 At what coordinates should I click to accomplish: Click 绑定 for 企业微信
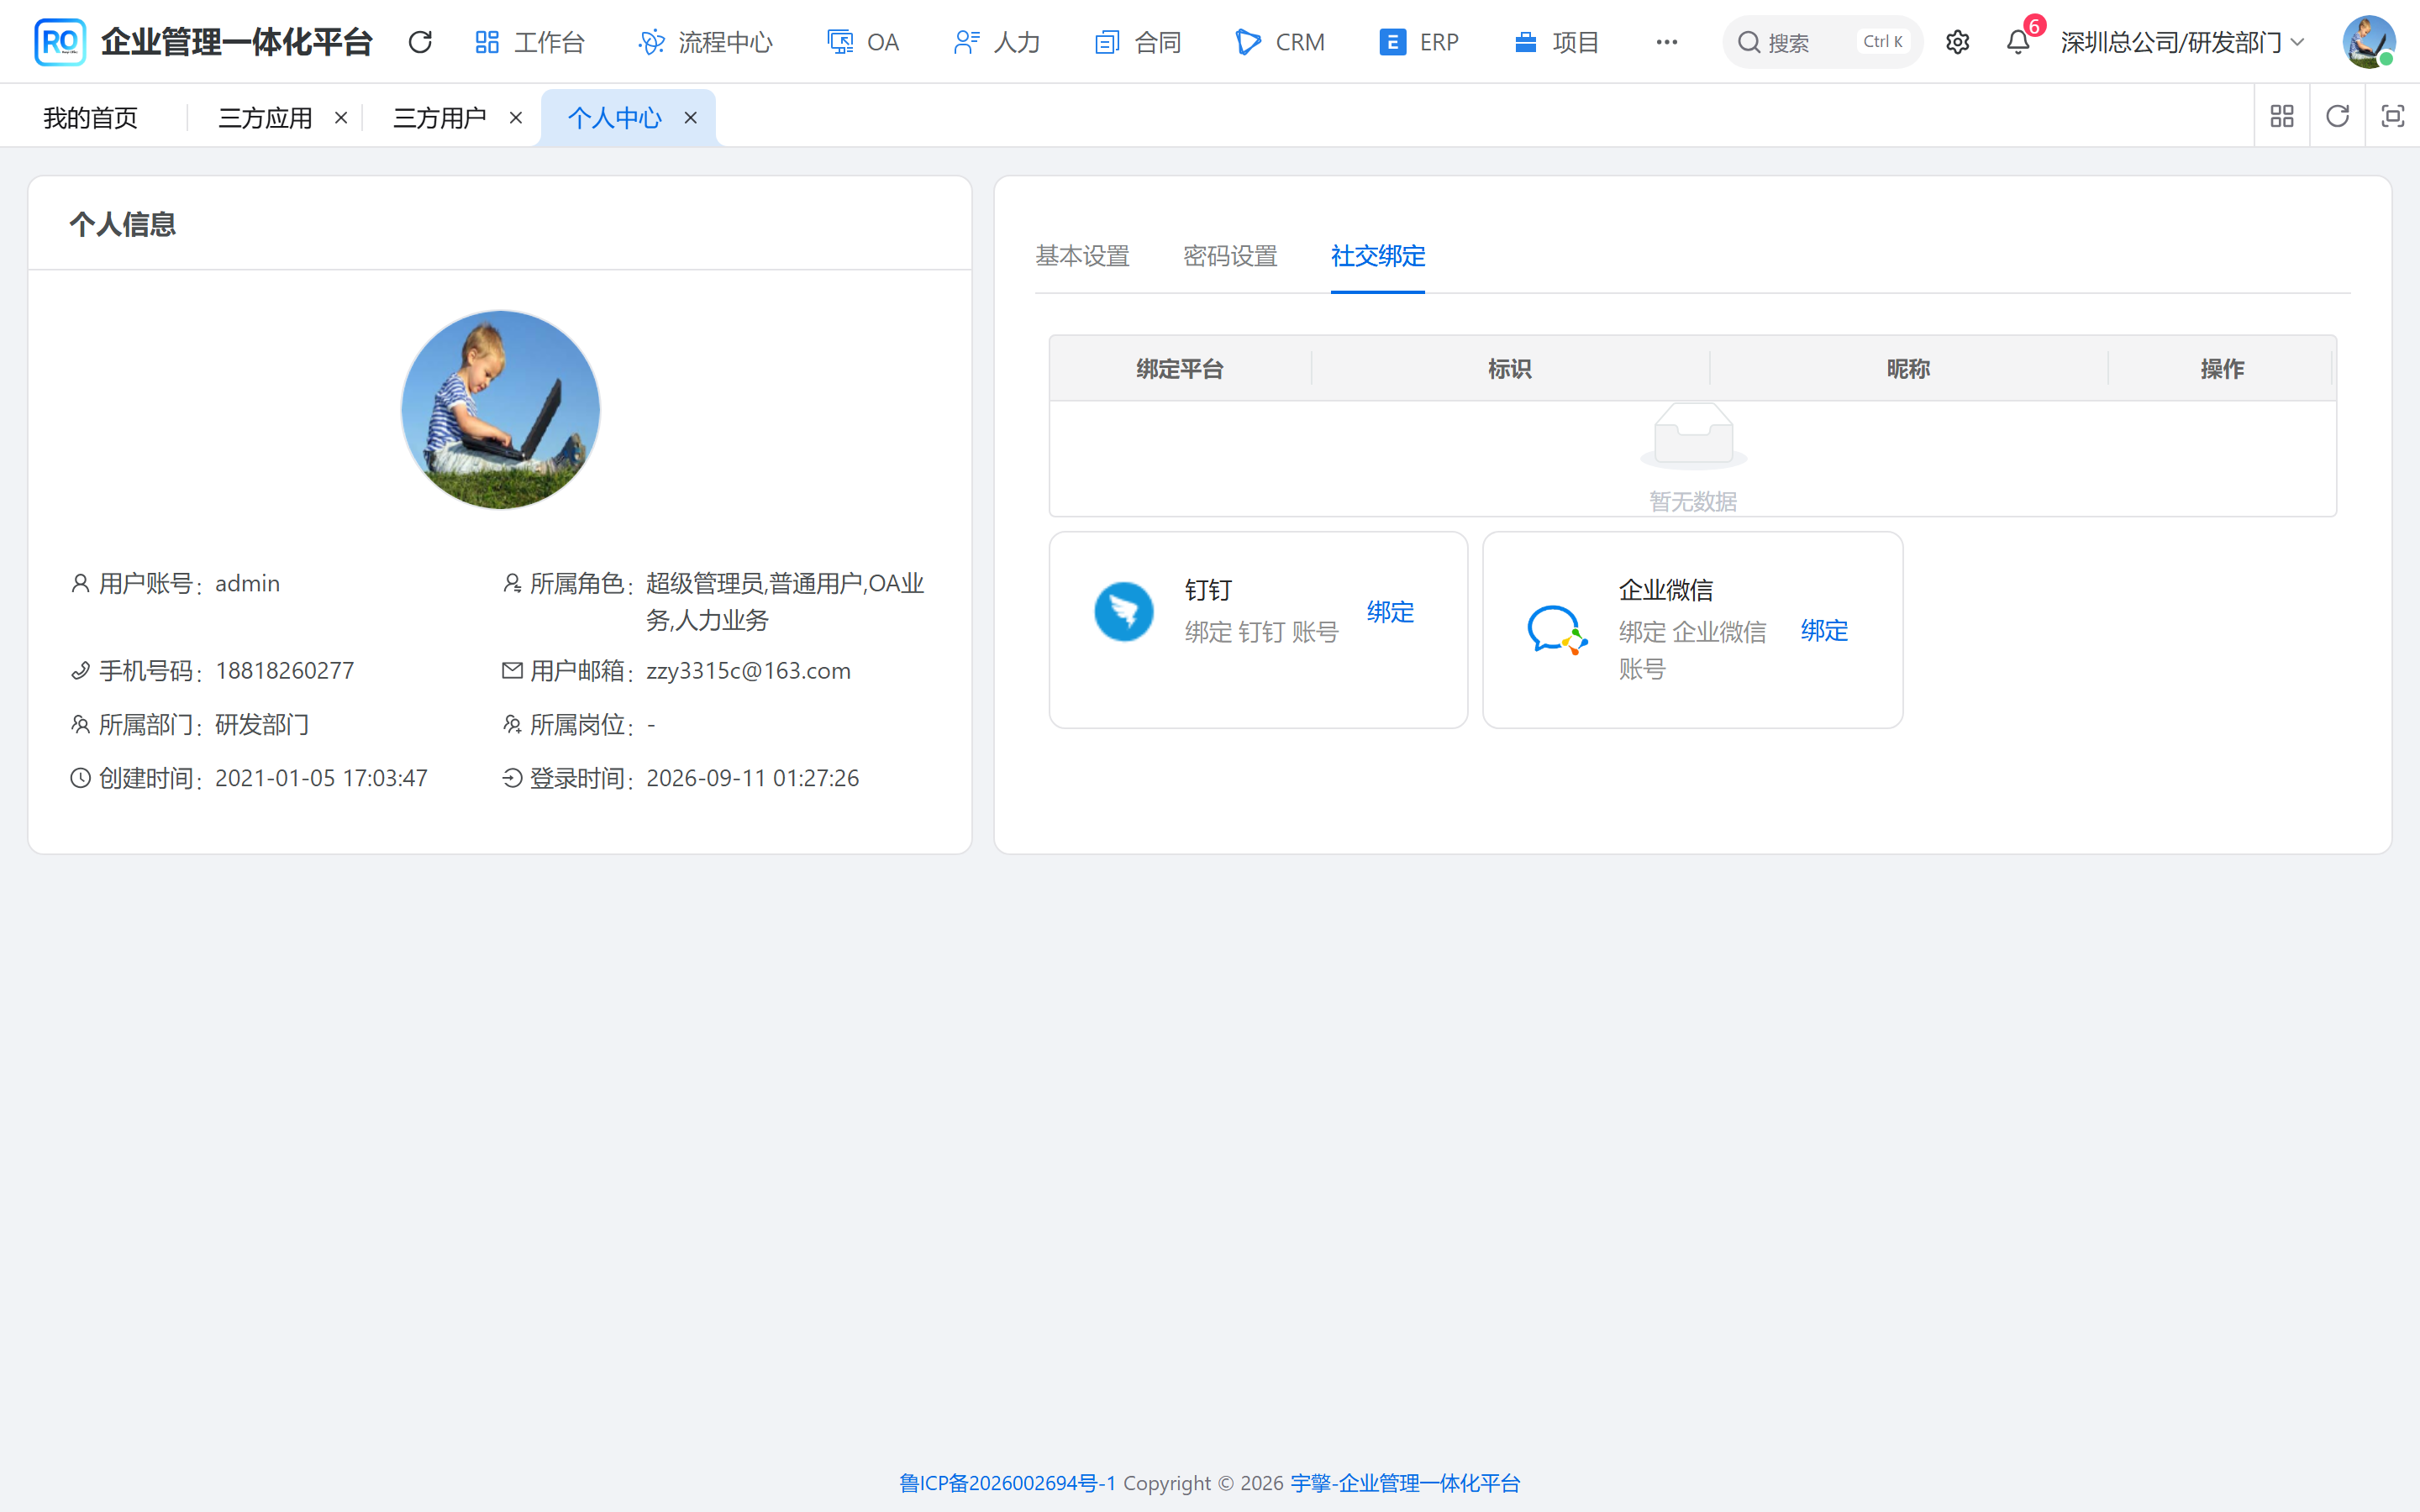tap(1824, 630)
